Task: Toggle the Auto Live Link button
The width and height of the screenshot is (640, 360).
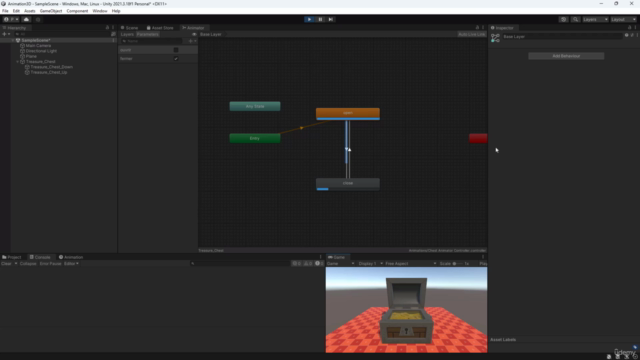Action: (x=471, y=34)
